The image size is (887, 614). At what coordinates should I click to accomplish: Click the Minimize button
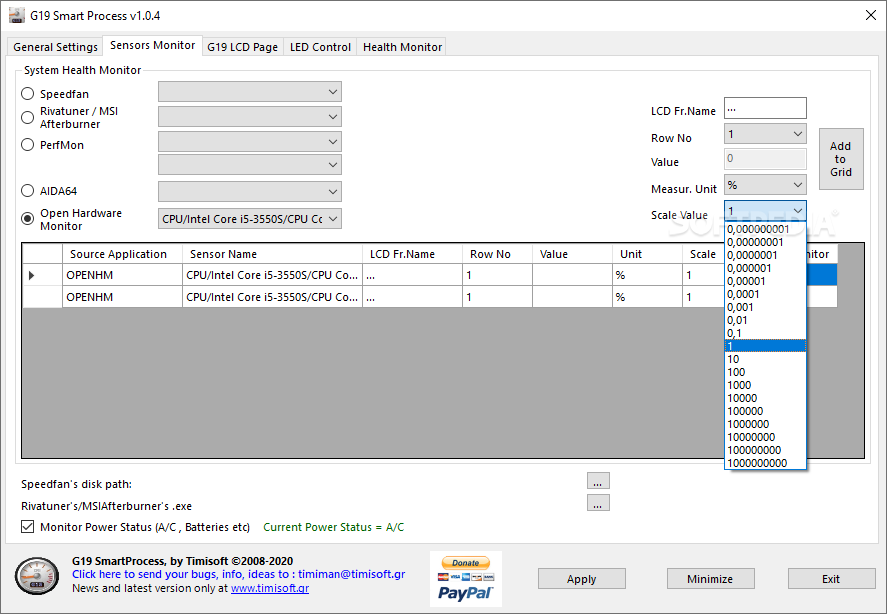710,579
